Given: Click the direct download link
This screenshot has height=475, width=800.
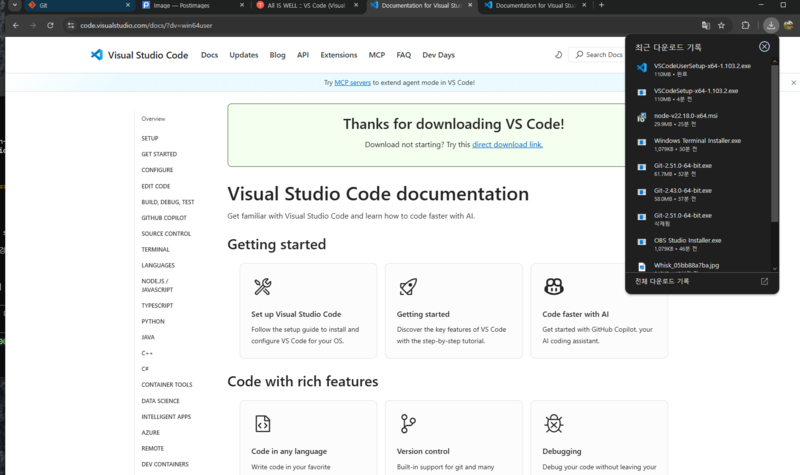Looking at the screenshot, I should (507, 144).
